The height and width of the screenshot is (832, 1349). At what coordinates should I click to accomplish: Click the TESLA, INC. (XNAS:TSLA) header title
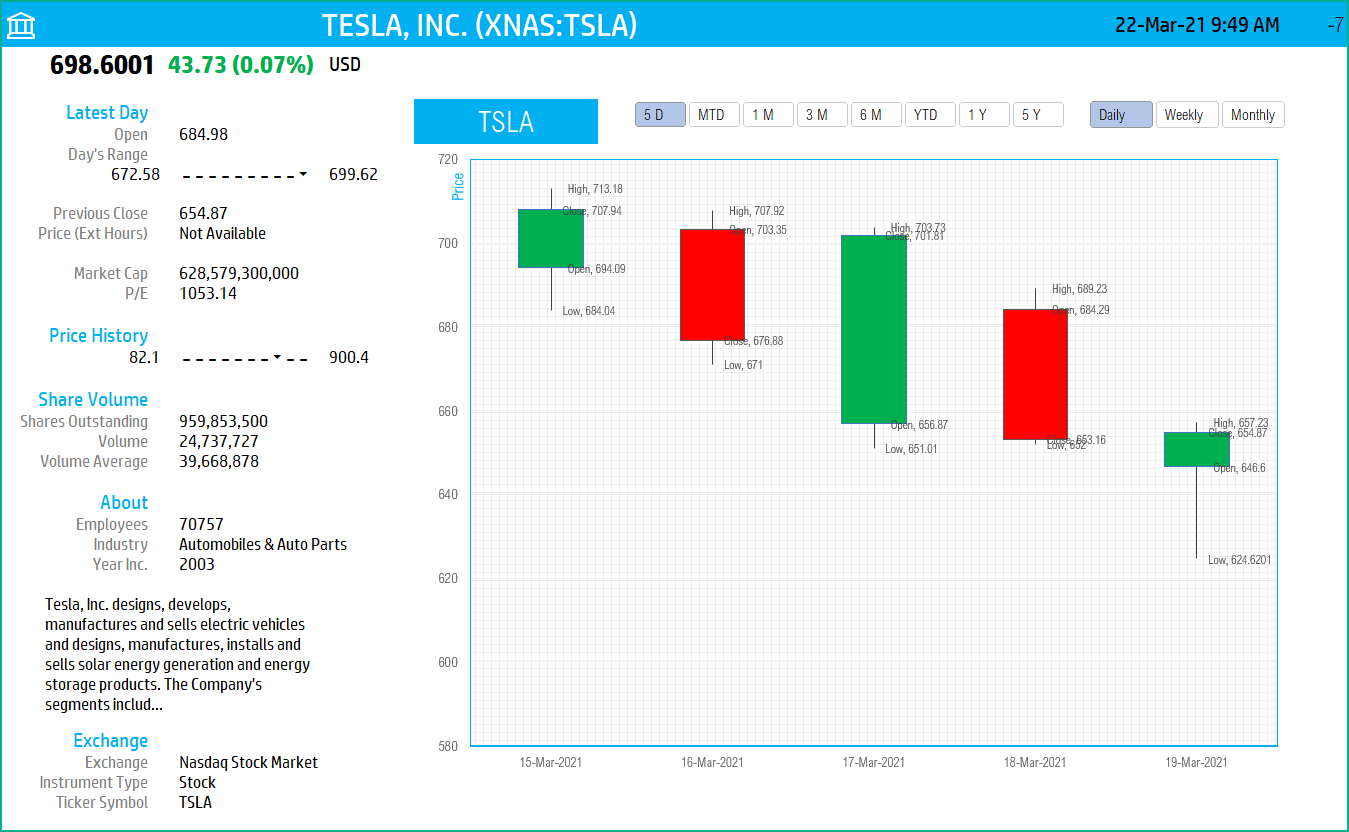click(x=479, y=25)
